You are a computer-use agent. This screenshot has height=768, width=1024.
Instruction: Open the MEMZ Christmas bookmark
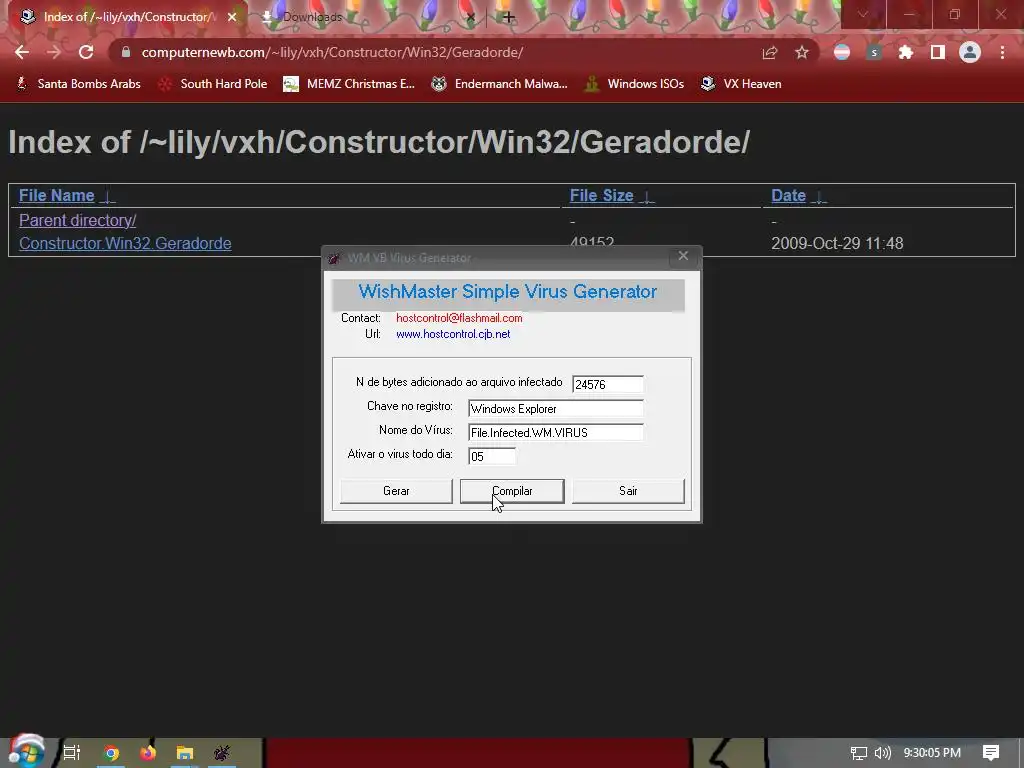pos(349,84)
